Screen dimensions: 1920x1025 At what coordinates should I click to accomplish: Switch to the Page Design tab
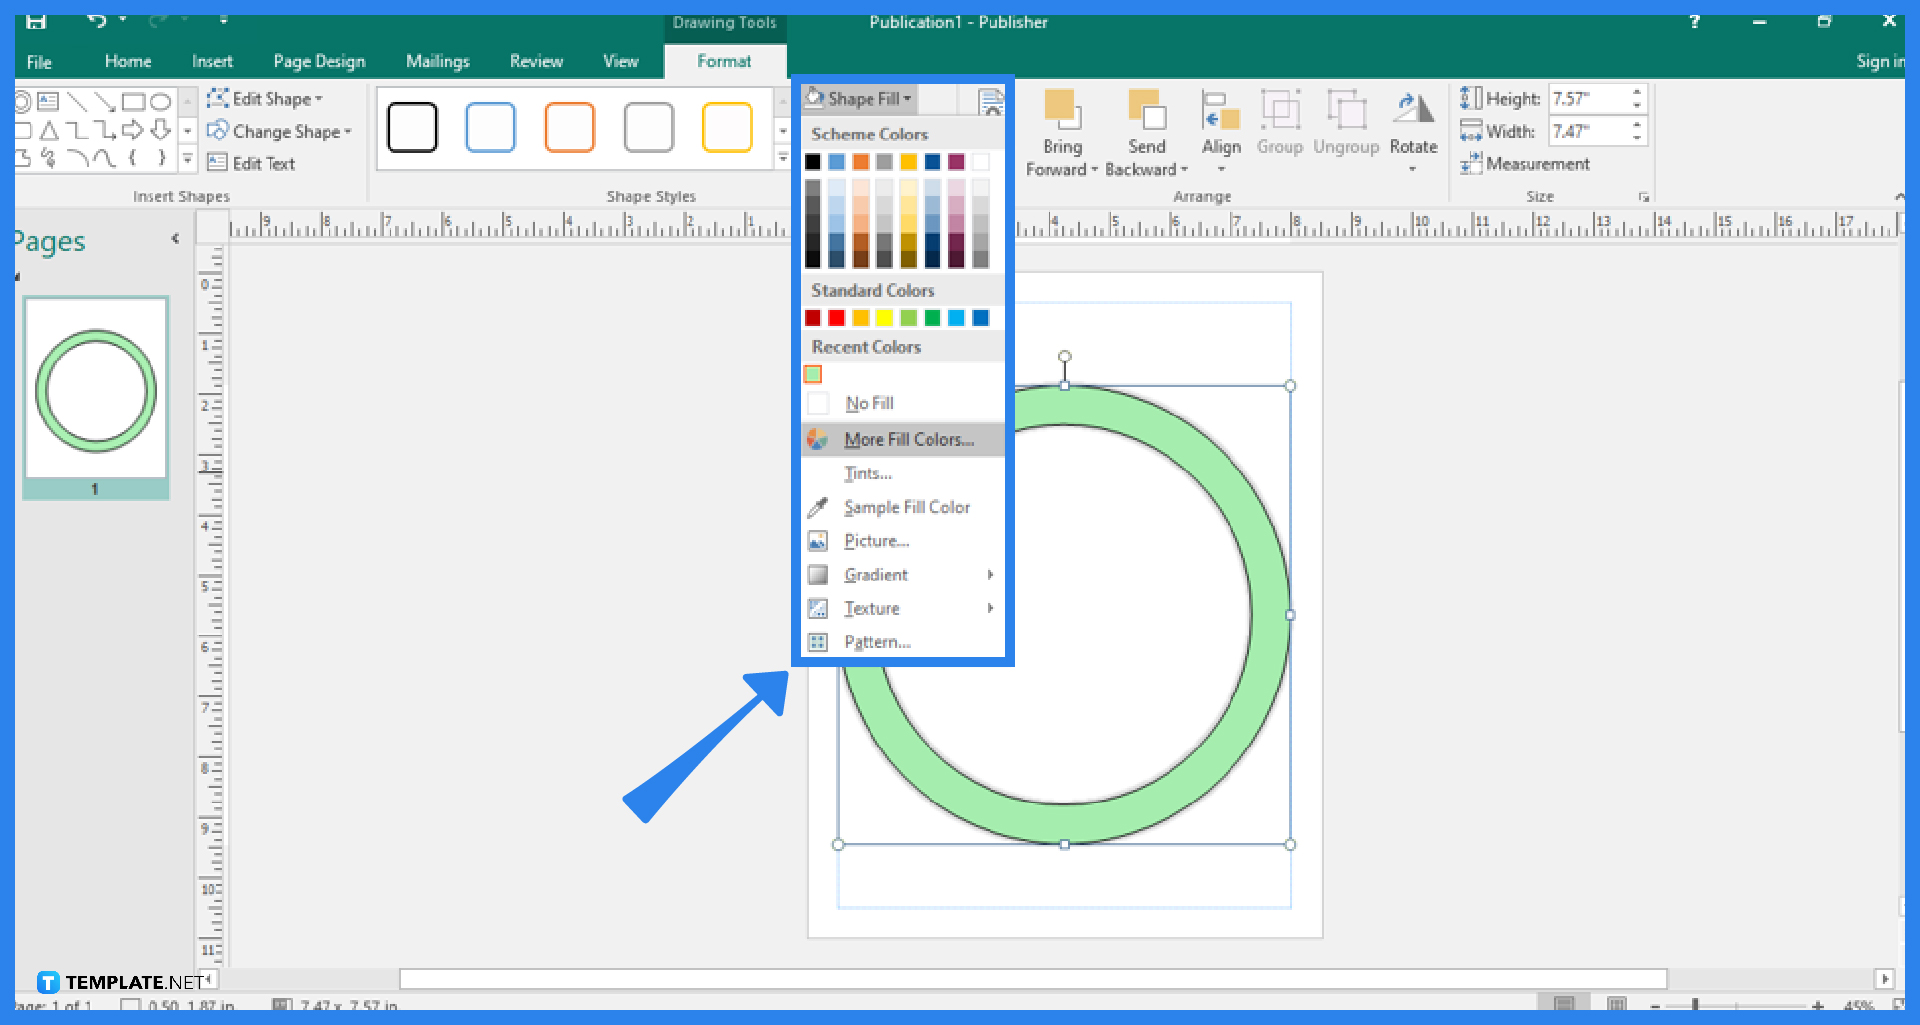pos(318,61)
